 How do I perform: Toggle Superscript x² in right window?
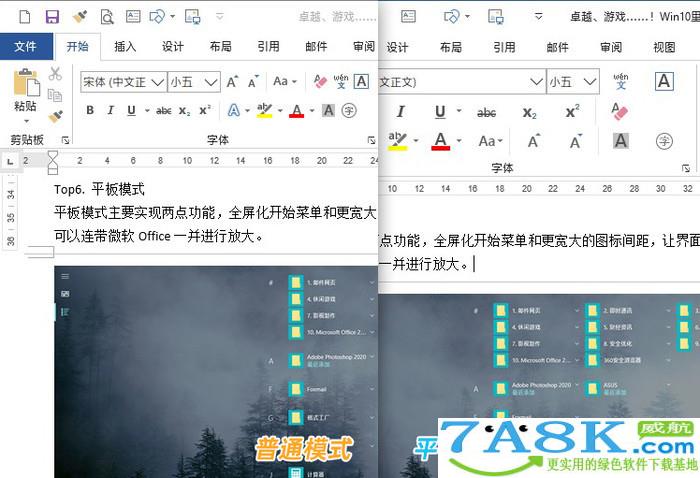(x=572, y=112)
